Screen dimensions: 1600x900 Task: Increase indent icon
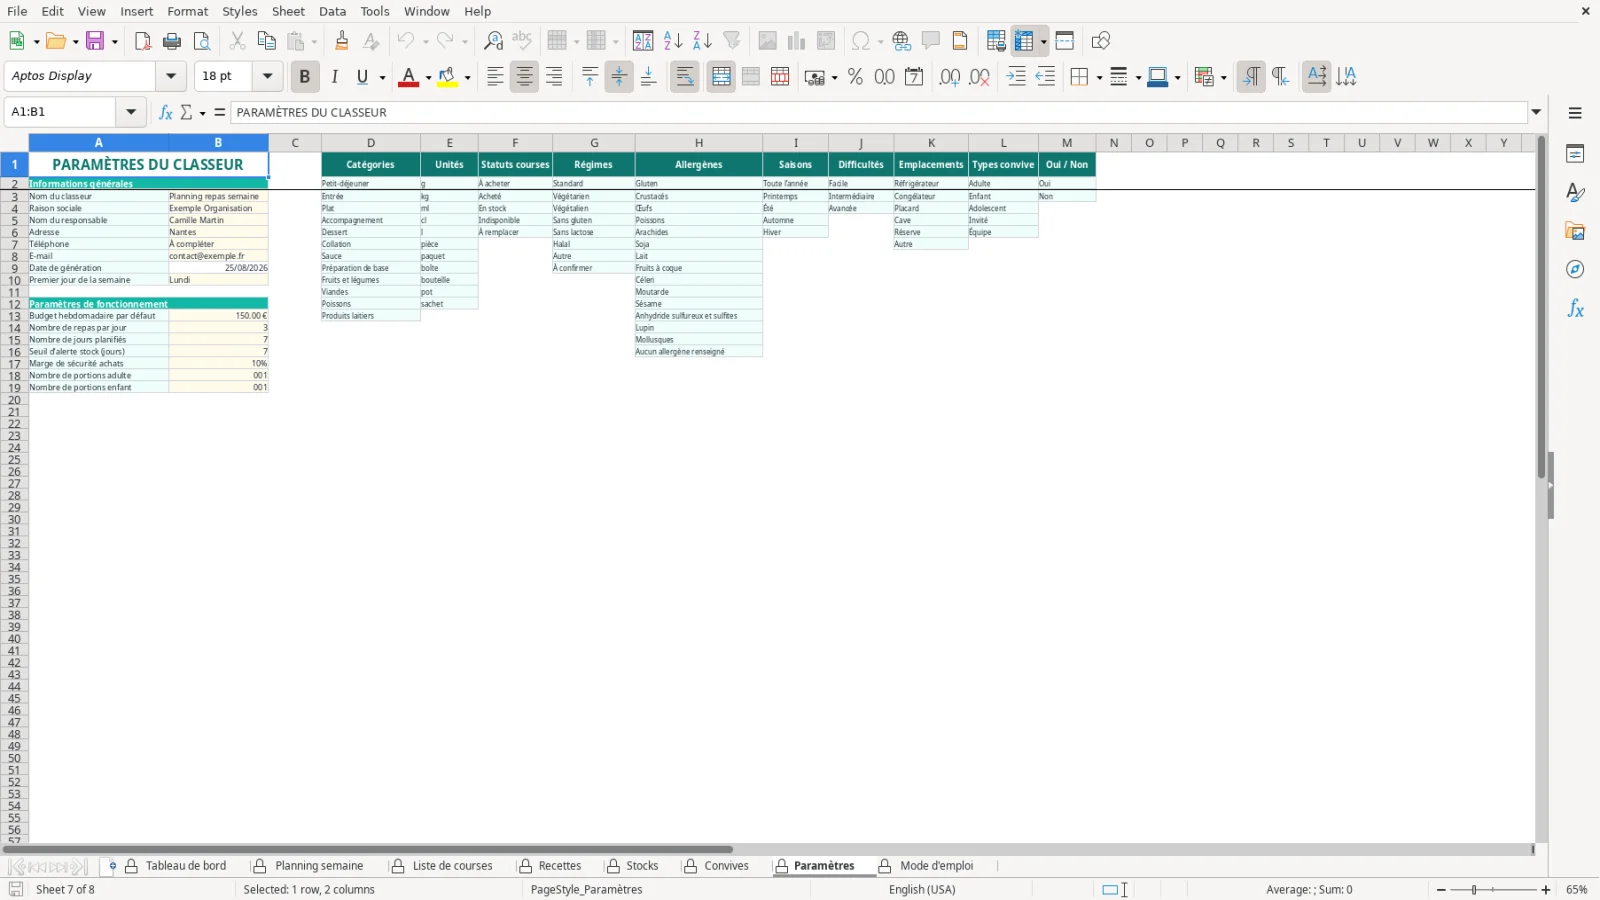tap(1016, 77)
